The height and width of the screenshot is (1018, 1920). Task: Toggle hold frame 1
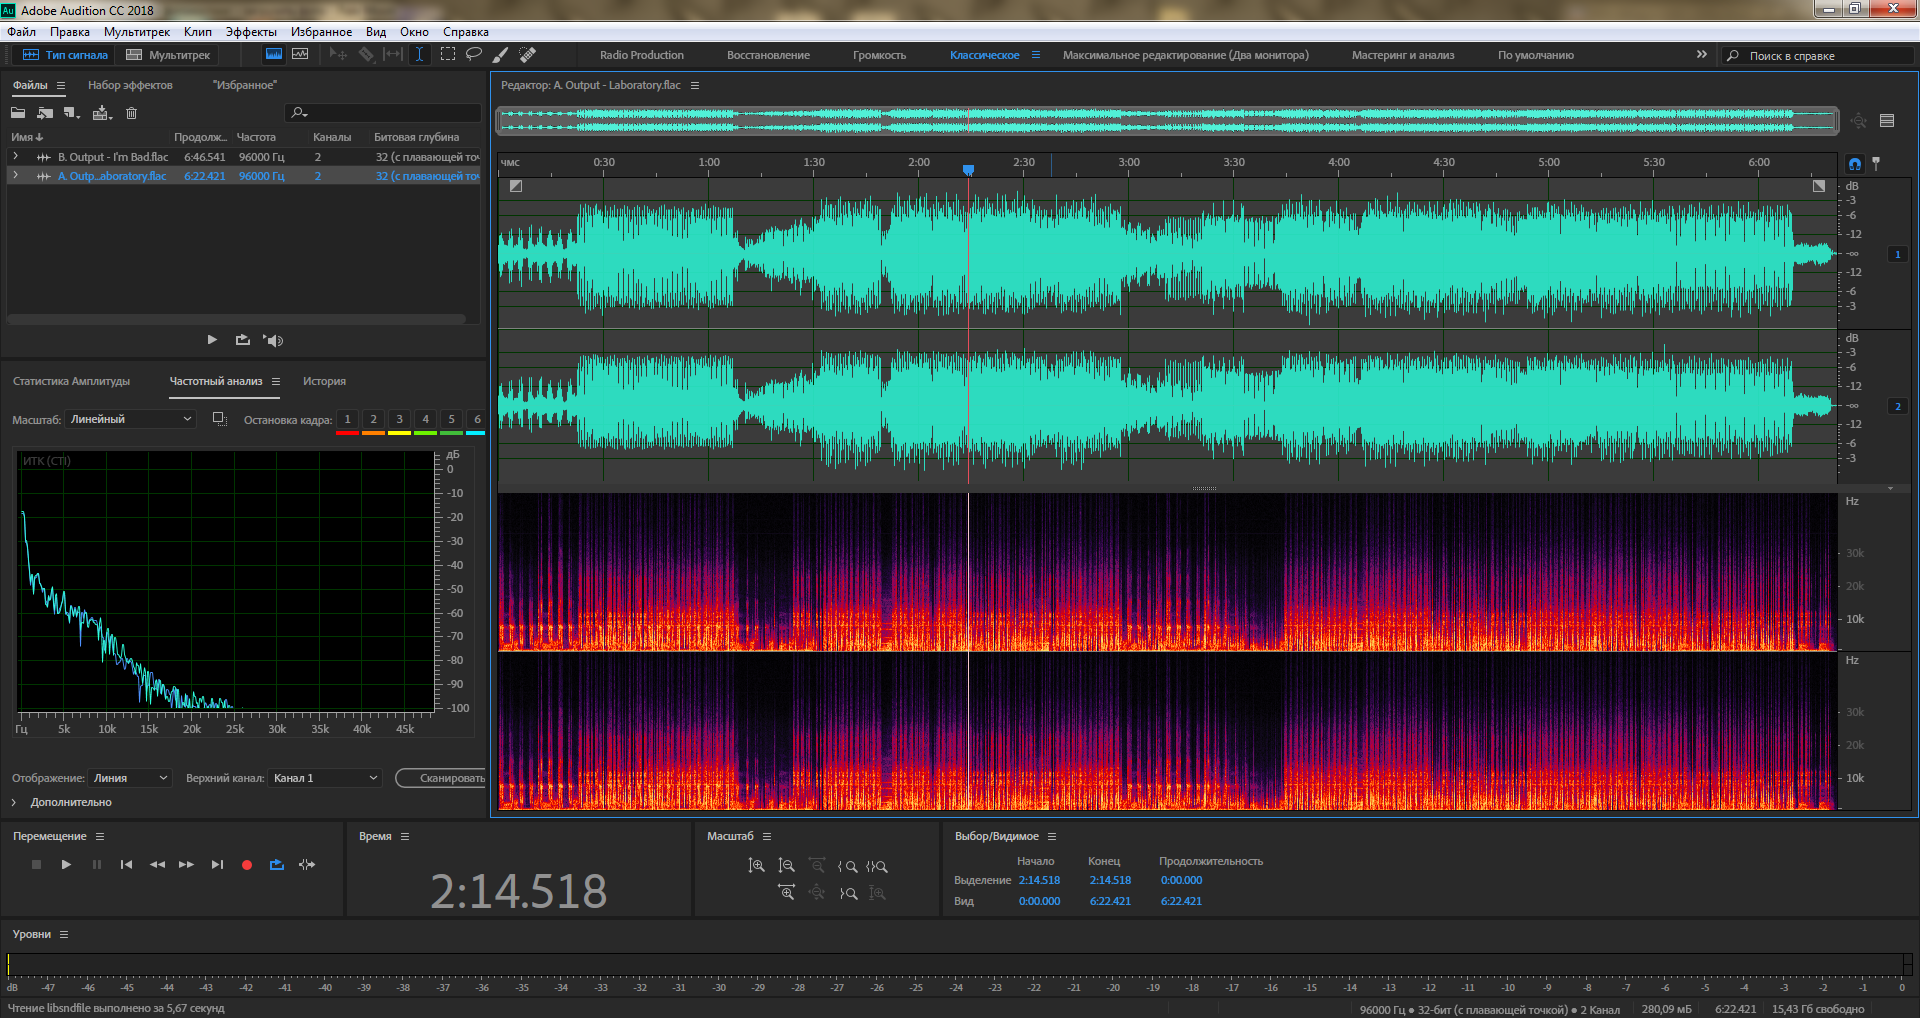point(347,420)
